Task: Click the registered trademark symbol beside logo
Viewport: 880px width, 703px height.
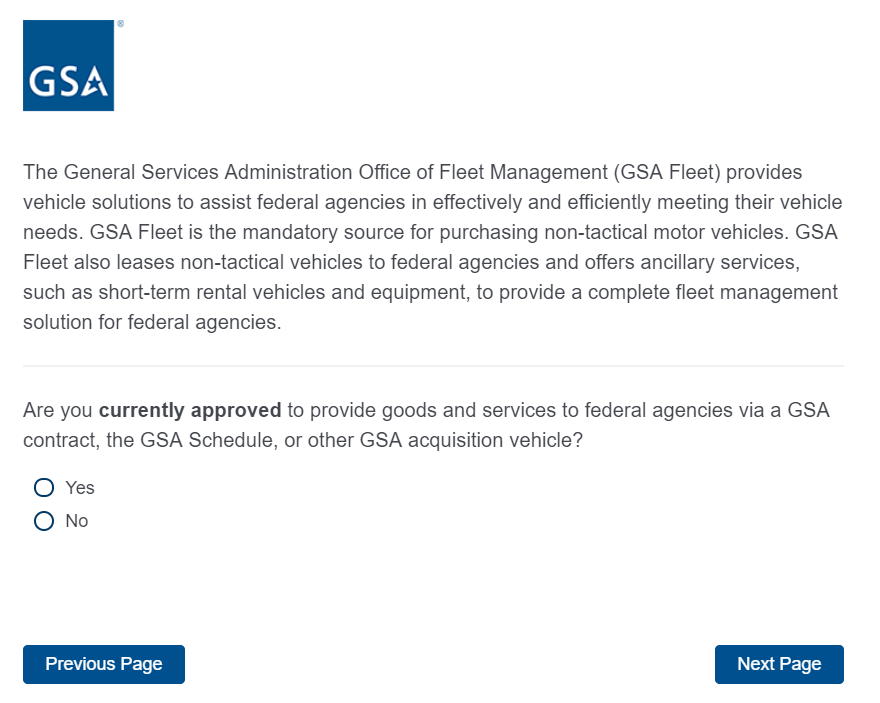Action: tap(120, 23)
